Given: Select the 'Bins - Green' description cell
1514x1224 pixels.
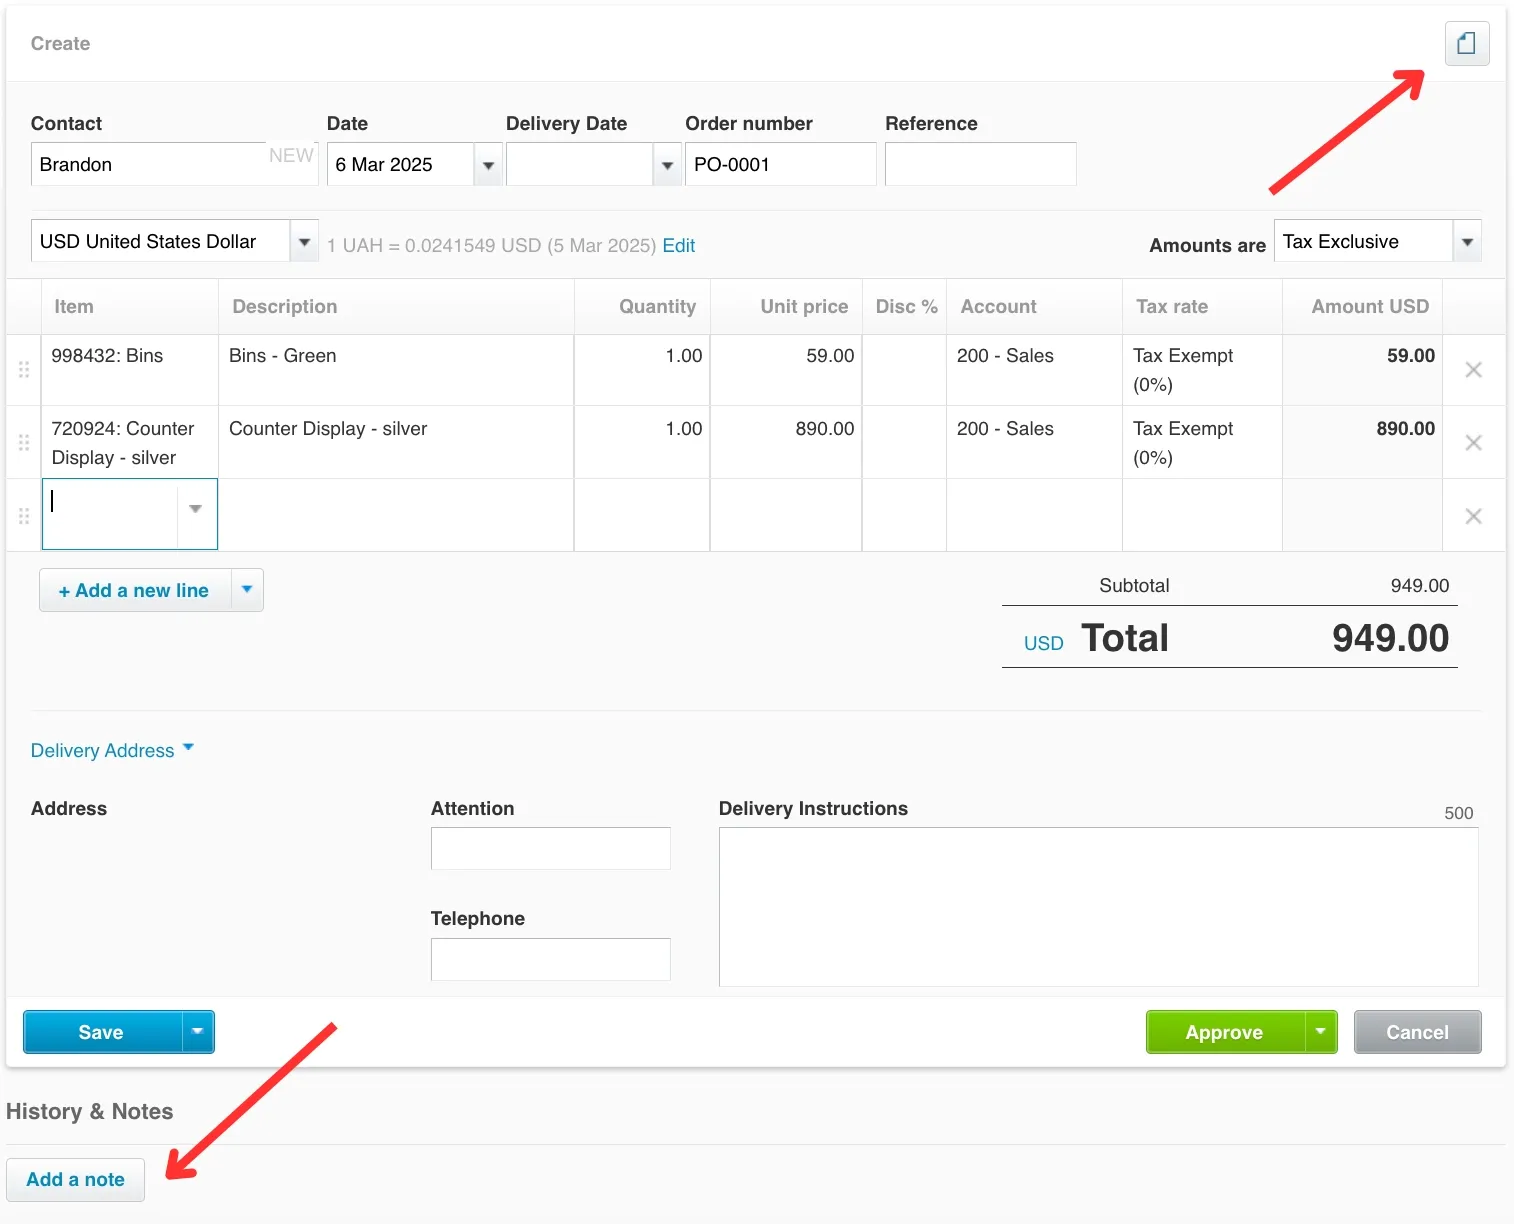Looking at the screenshot, I should click(396, 370).
